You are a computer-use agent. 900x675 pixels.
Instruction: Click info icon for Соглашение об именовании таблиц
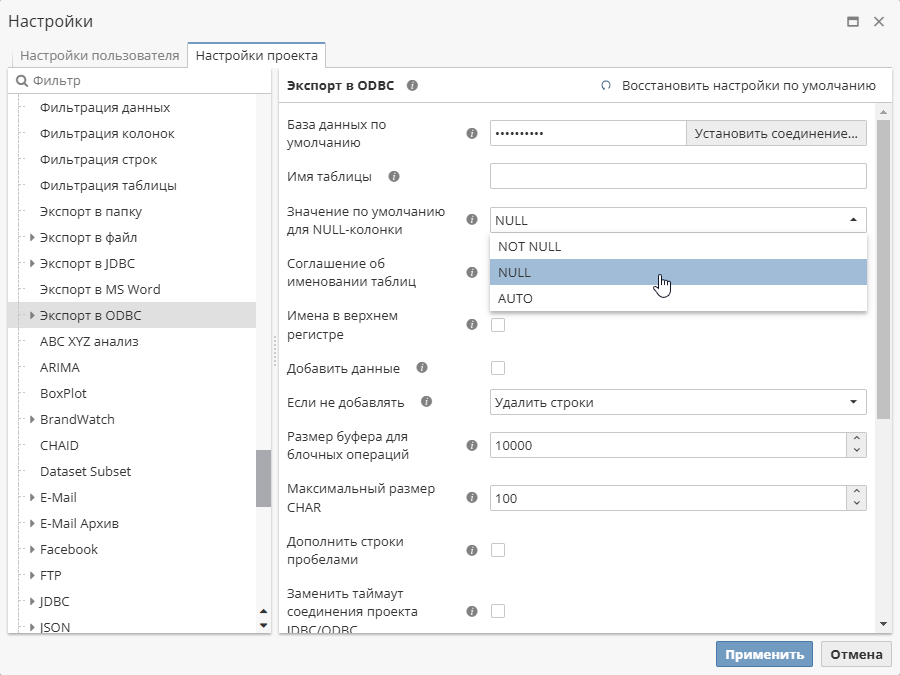point(472,272)
